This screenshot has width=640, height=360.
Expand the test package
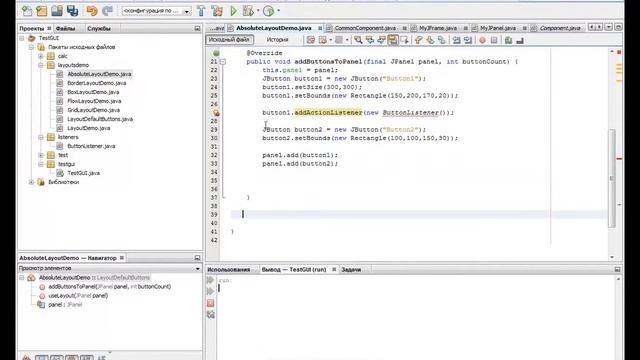pos(41,155)
